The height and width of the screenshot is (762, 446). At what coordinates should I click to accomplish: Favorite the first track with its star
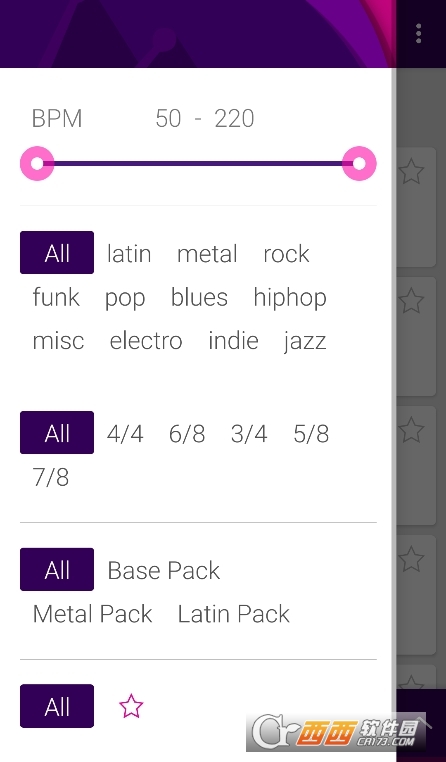(x=412, y=172)
